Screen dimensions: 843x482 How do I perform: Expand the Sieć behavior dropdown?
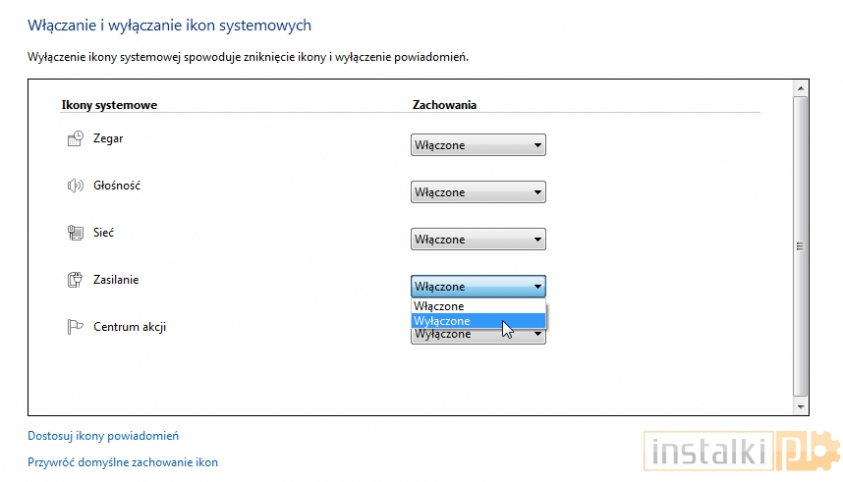tap(478, 240)
